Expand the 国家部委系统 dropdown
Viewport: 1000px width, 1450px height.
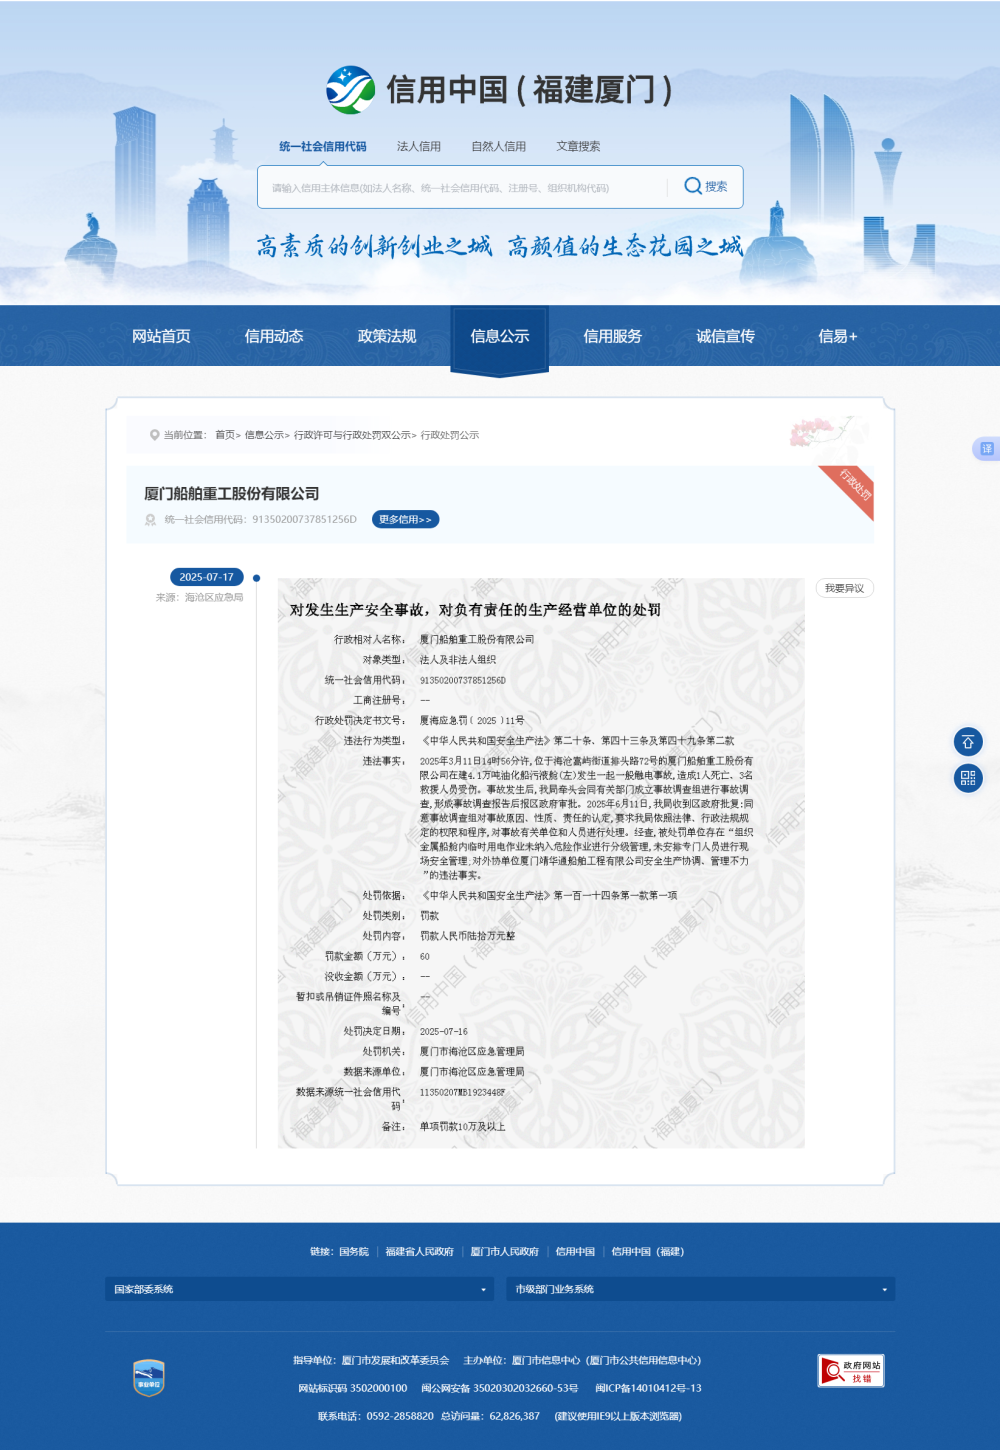pos(300,1289)
